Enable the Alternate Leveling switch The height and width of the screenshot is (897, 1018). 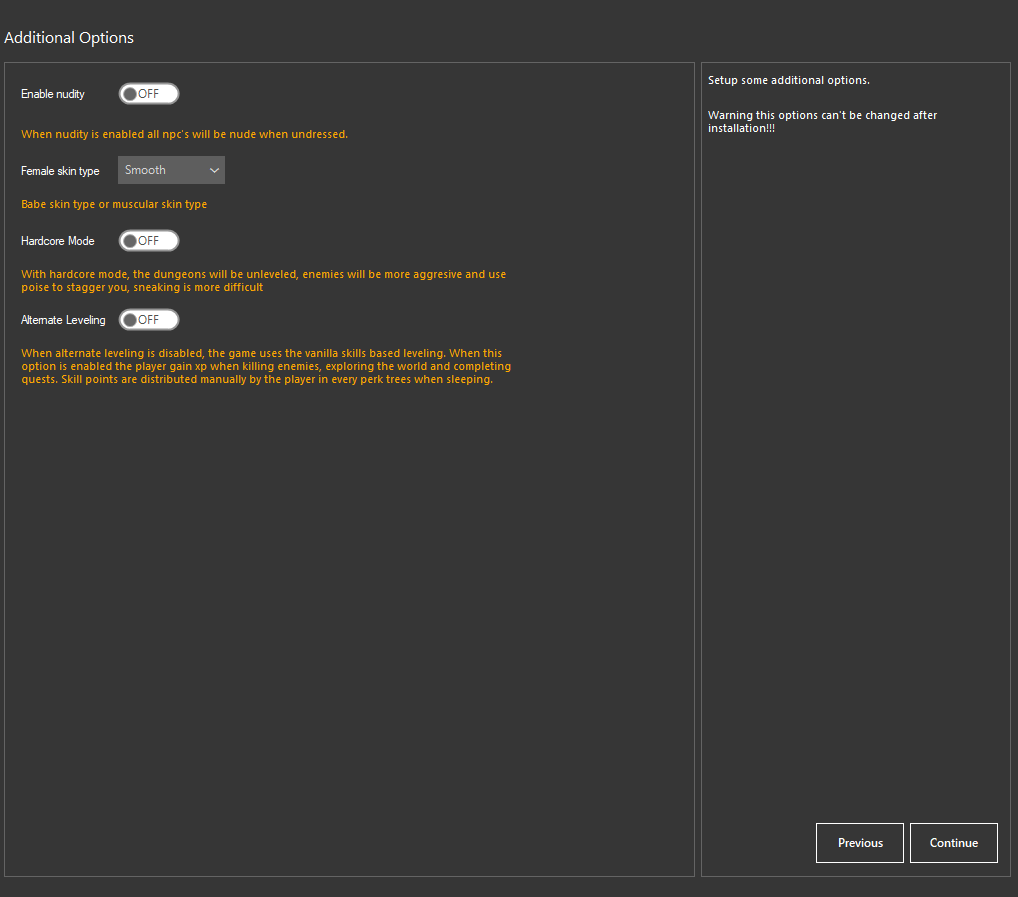149,320
